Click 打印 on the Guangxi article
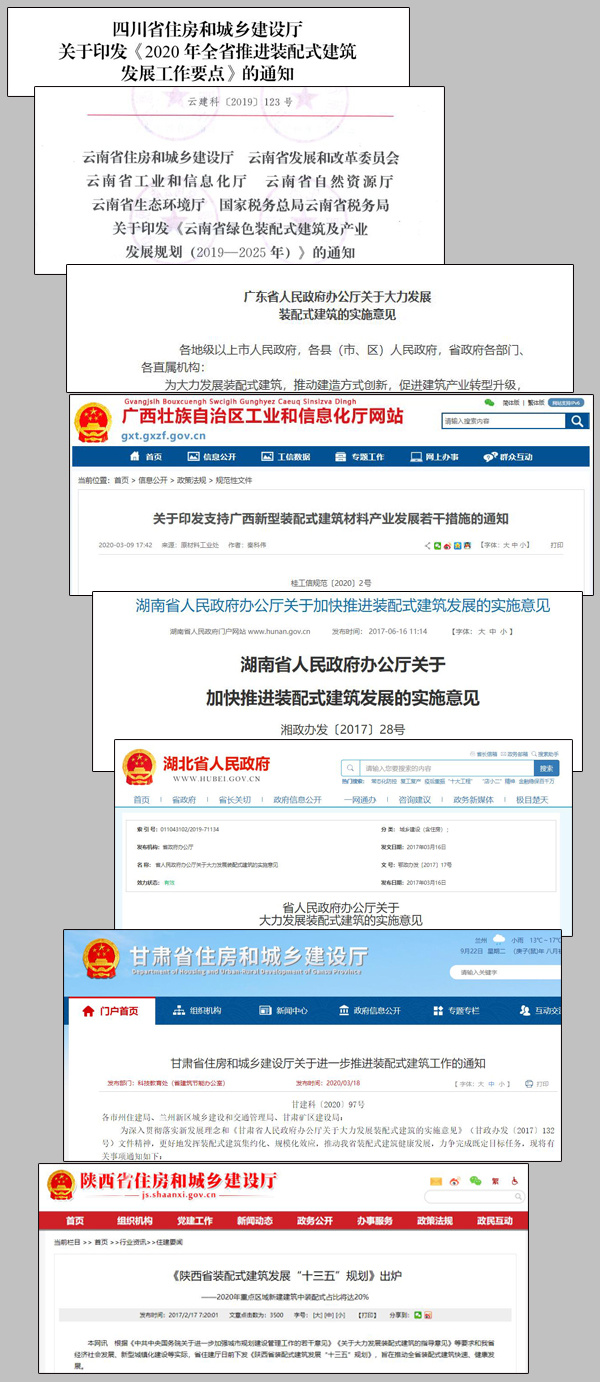This screenshot has height=1382, width=600. 556,545
